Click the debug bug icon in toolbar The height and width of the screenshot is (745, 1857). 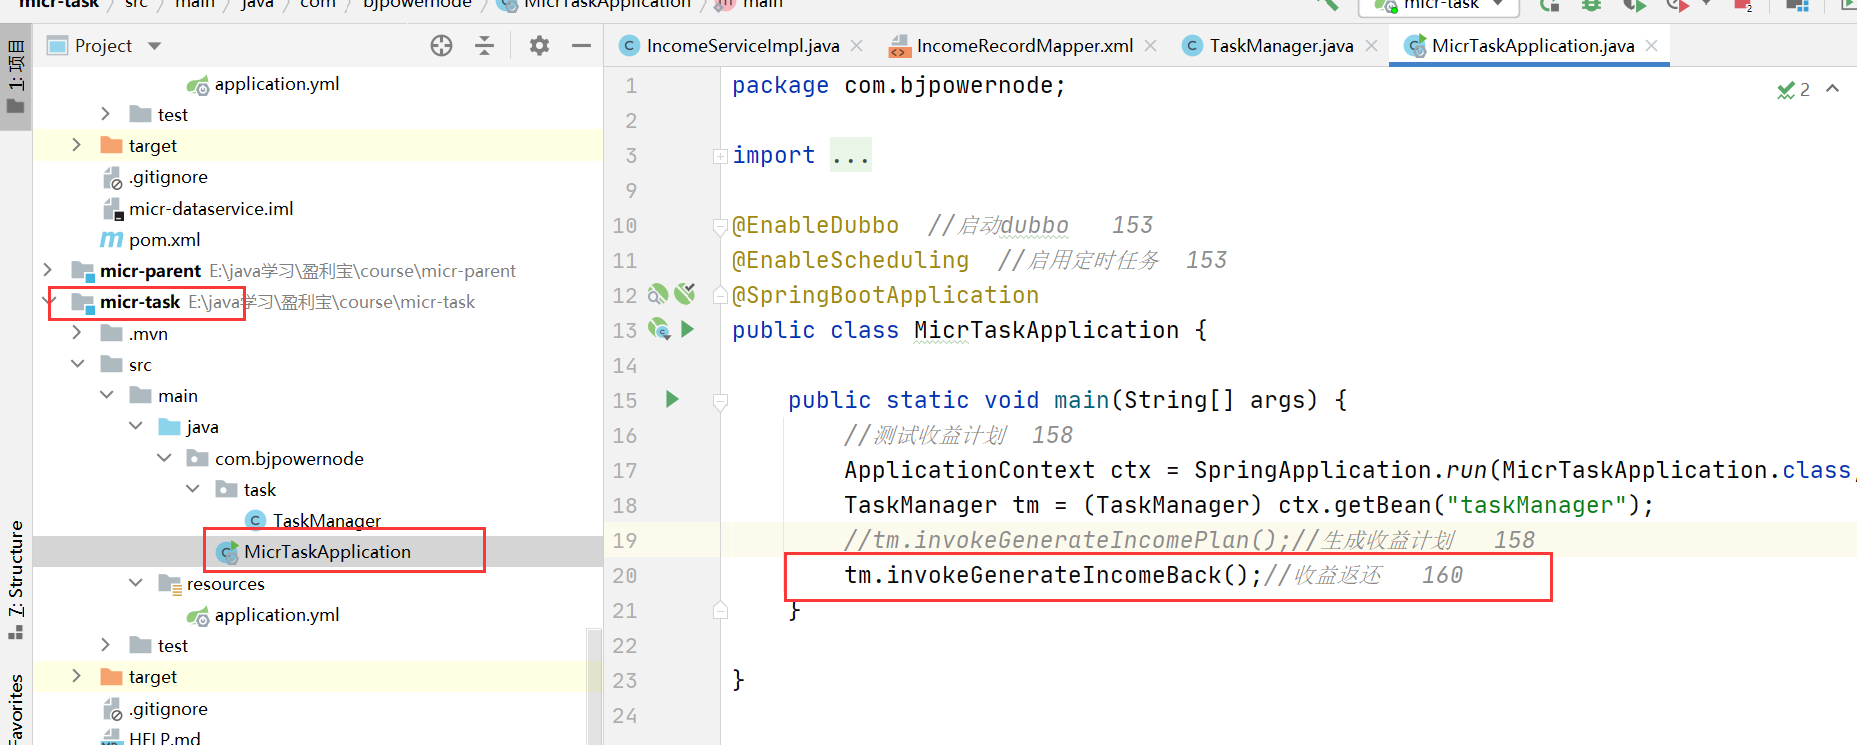pyautogui.click(x=1591, y=5)
